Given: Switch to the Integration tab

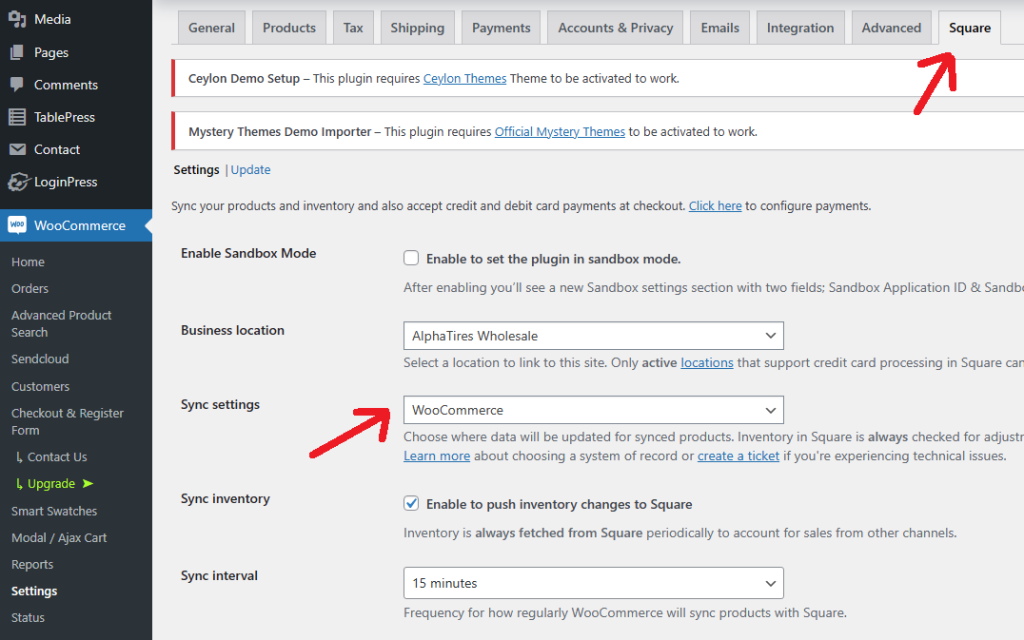Looking at the screenshot, I should pos(800,28).
